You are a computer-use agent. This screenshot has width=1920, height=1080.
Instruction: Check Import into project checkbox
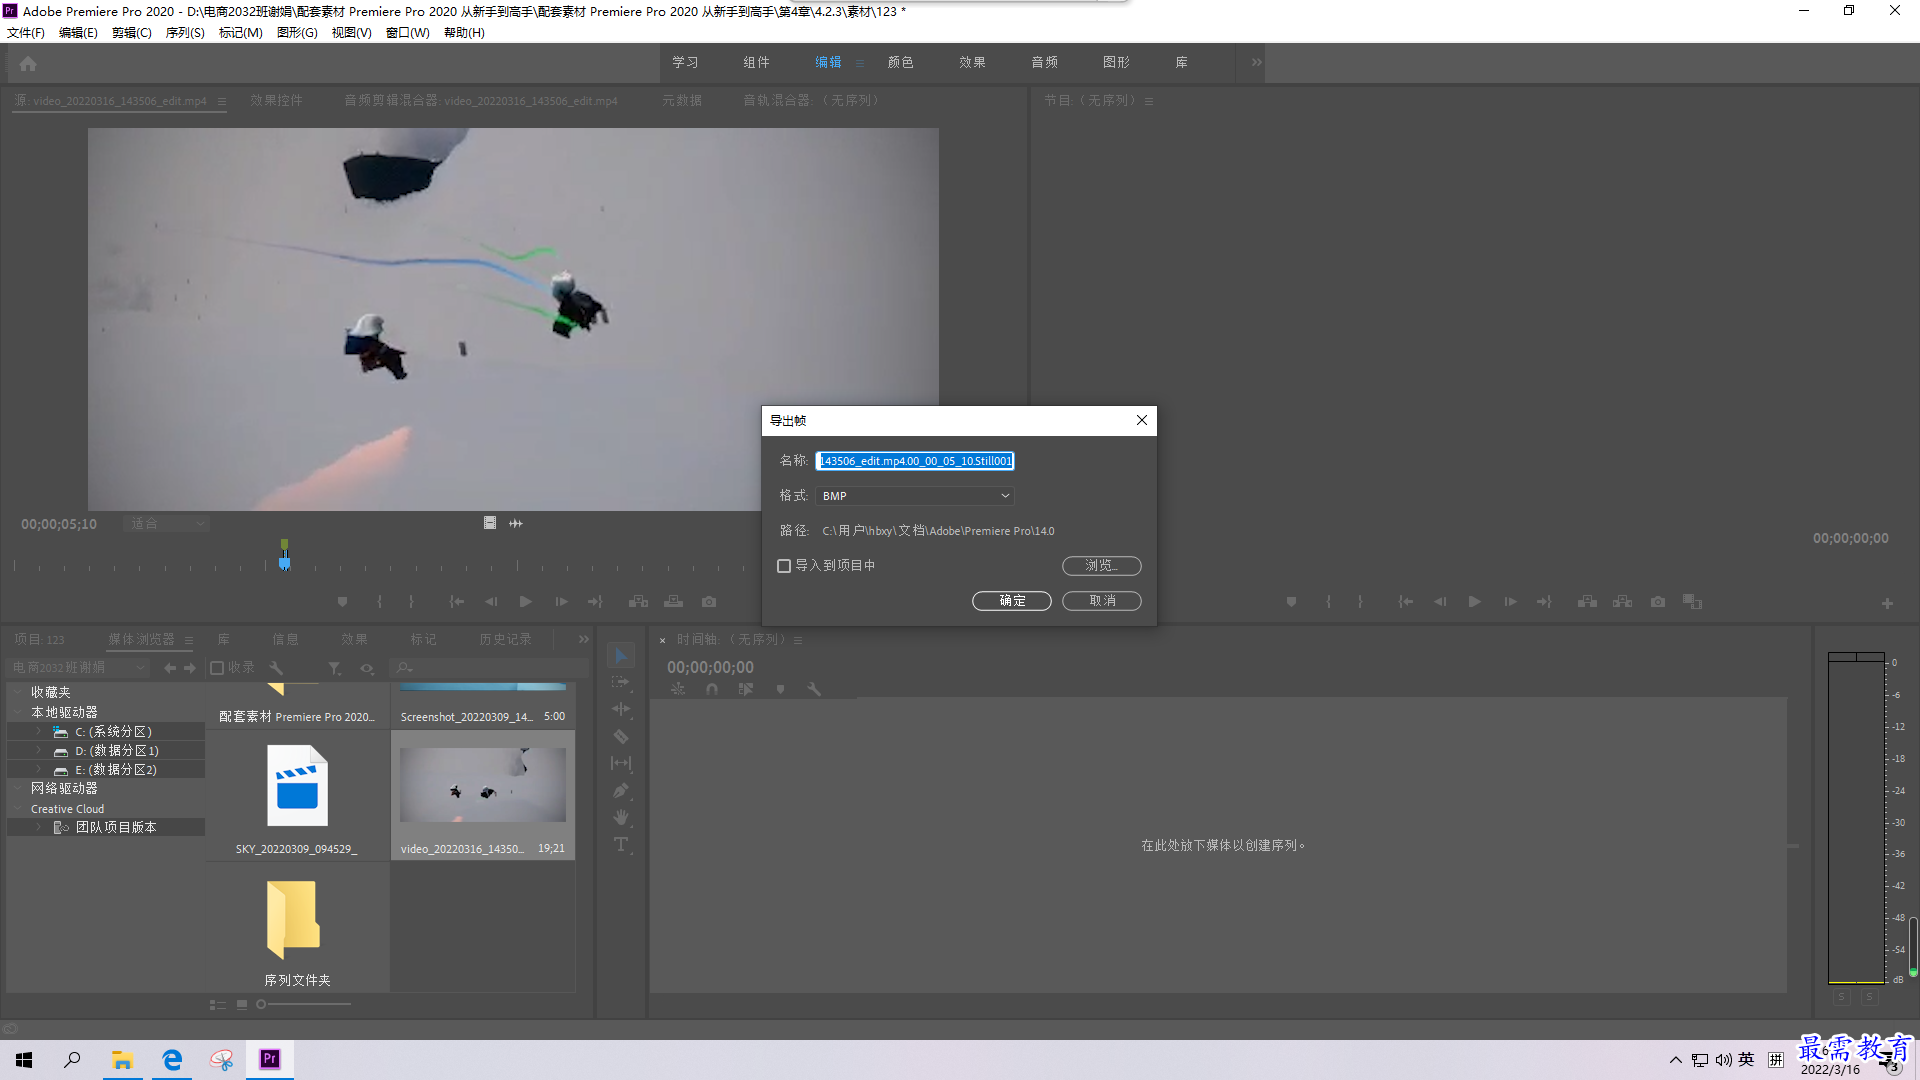tap(784, 566)
